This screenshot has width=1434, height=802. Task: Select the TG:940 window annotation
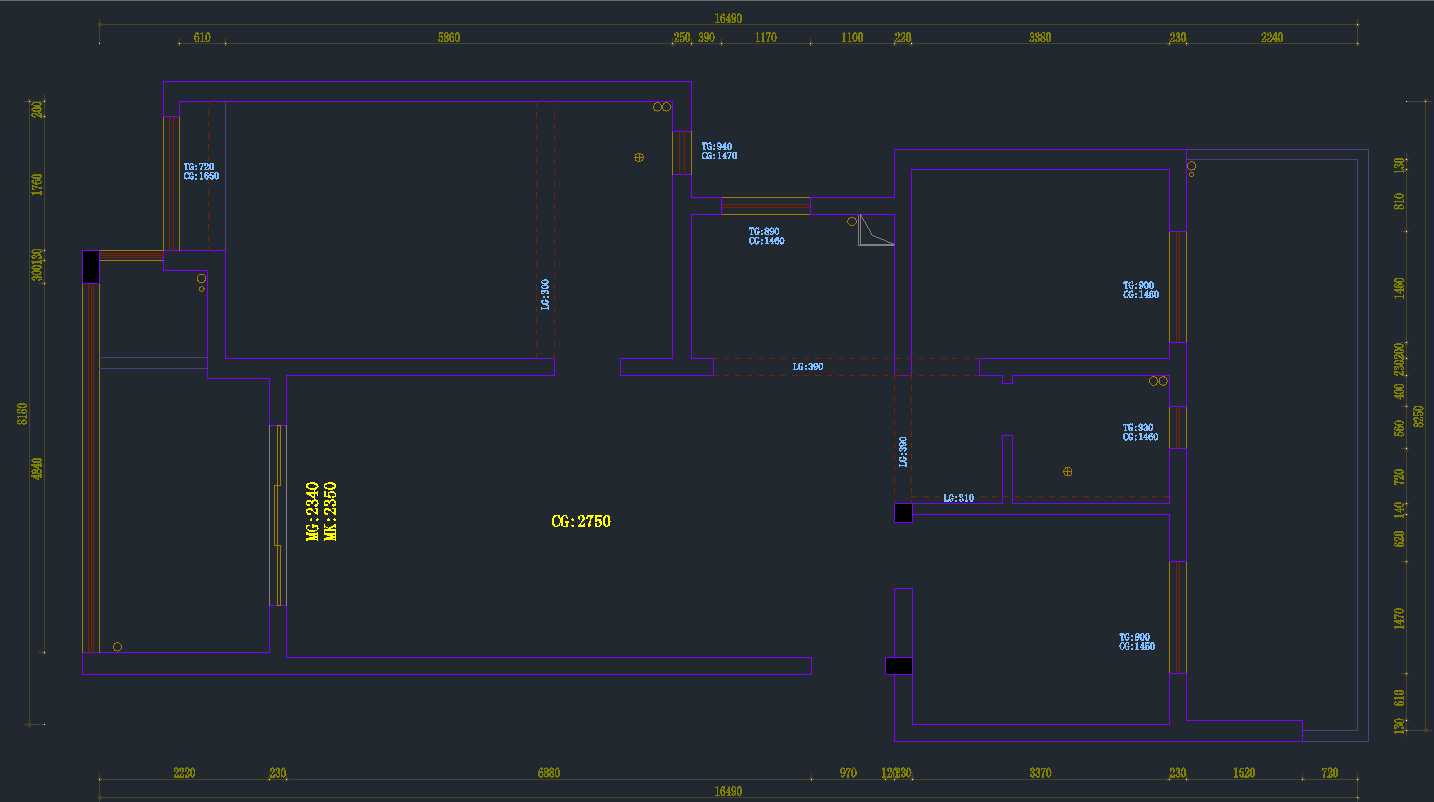717,146
